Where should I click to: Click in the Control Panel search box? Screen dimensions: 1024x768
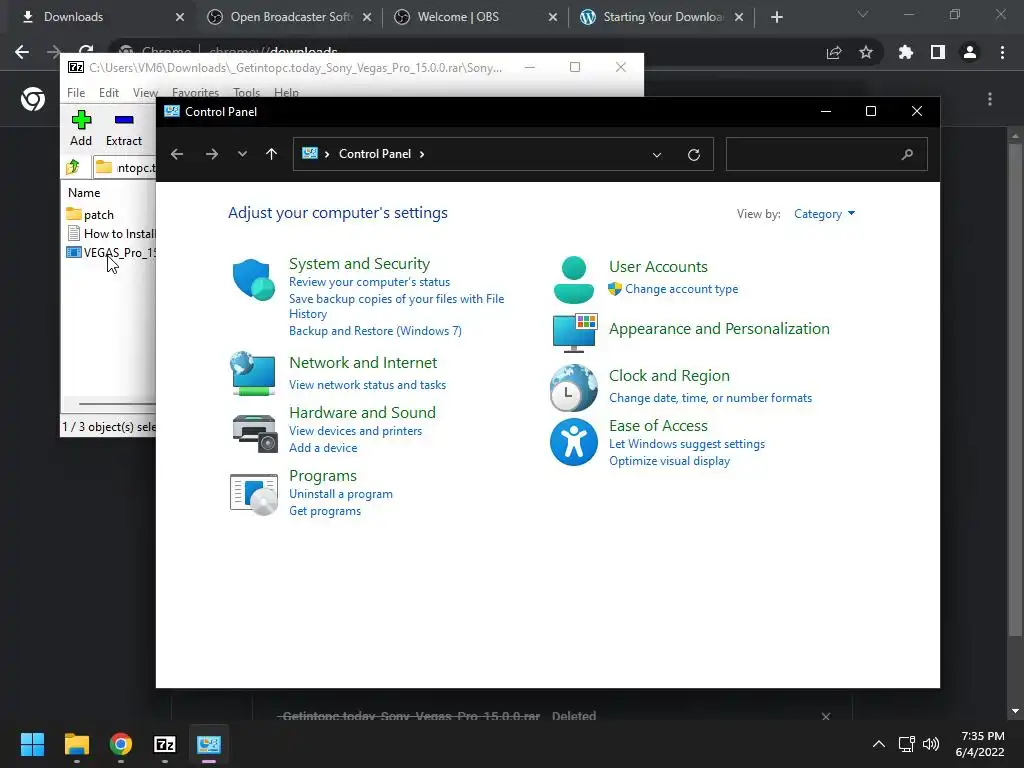(826, 155)
